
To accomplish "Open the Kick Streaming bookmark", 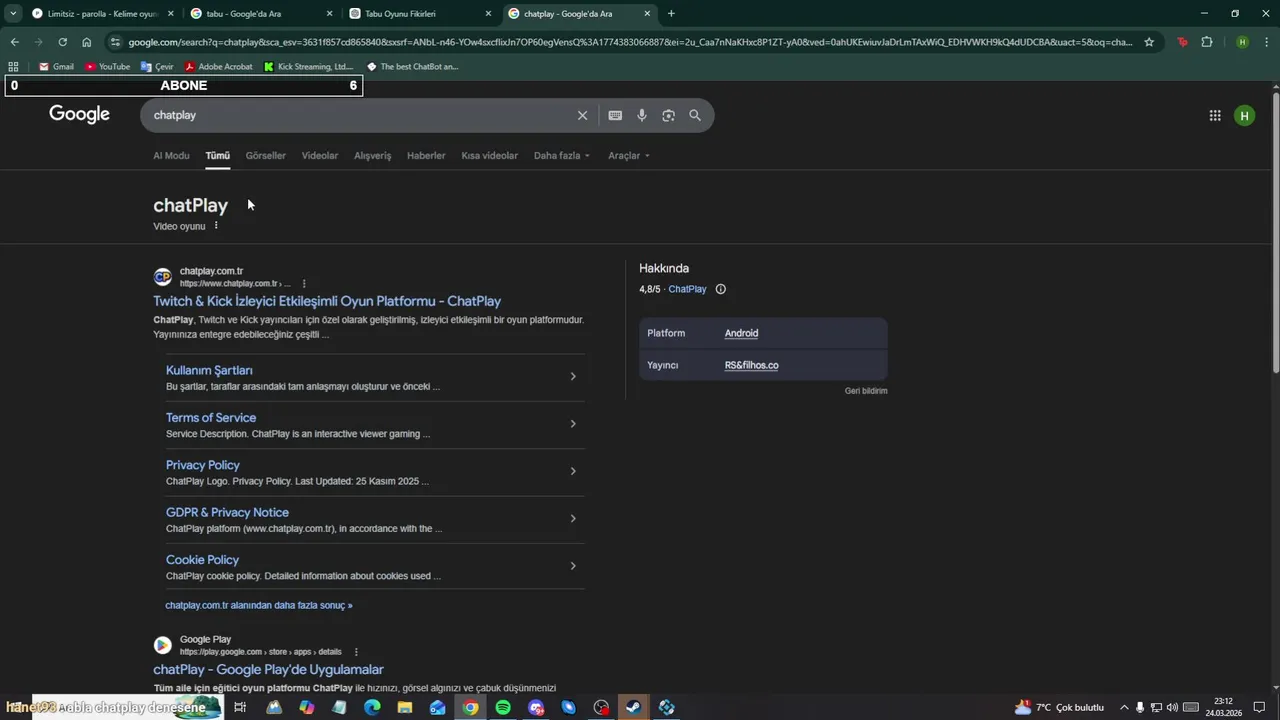I will 309,66.
